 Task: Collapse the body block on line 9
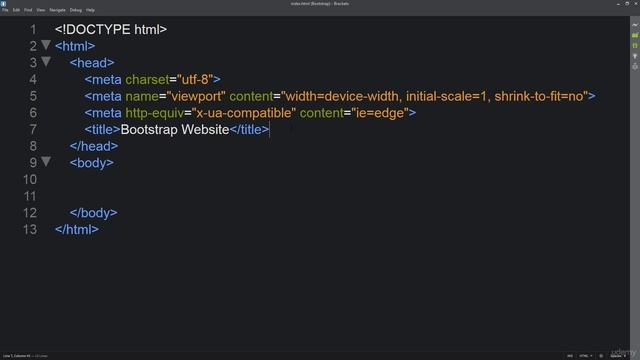(x=46, y=162)
